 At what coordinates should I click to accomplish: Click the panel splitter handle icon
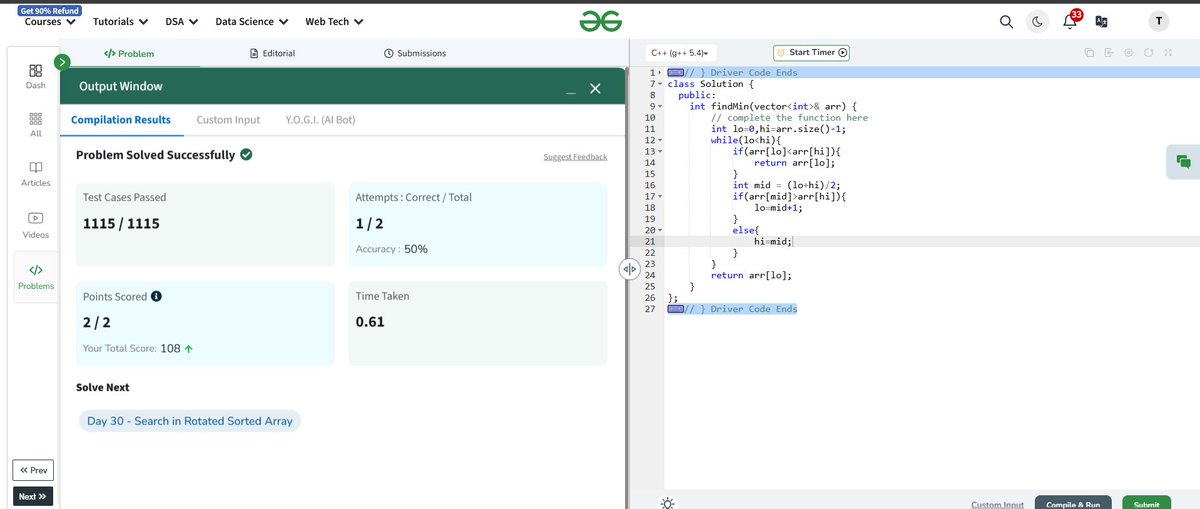pos(629,269)
